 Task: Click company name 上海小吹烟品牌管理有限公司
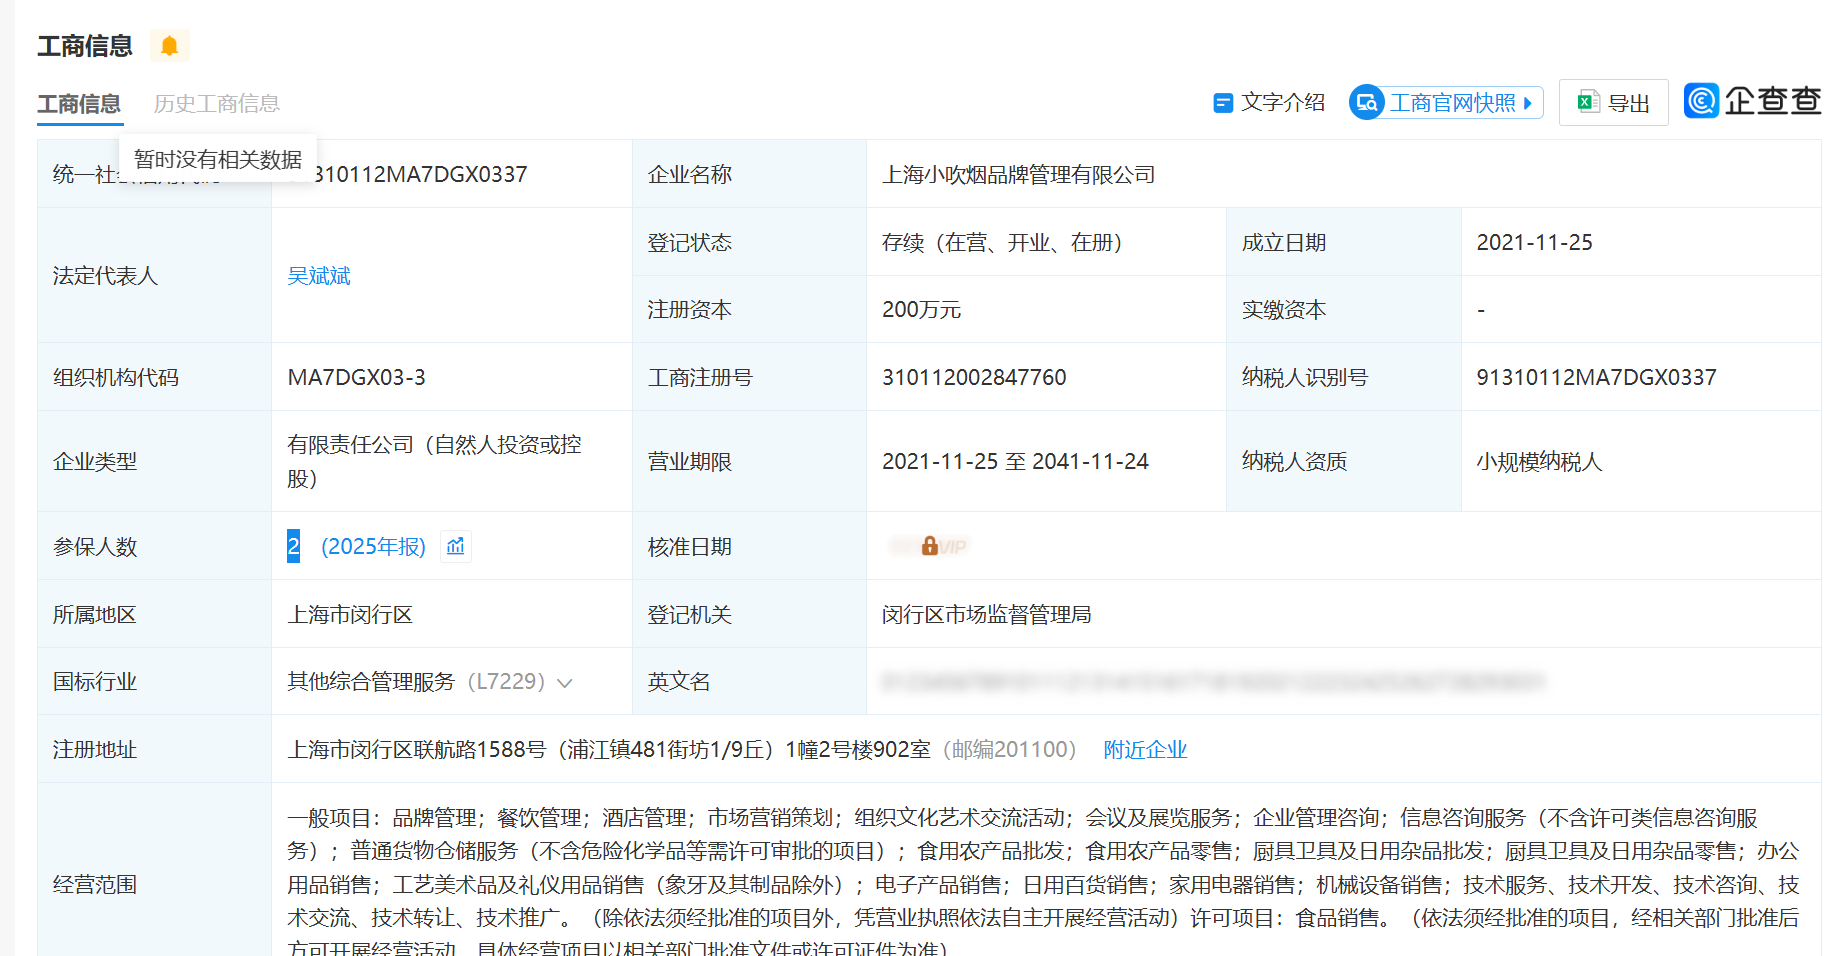[1018, 175]
